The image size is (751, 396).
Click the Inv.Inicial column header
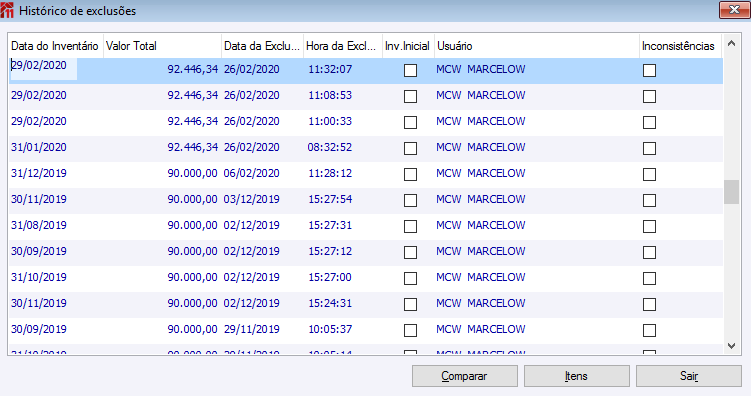408,46
